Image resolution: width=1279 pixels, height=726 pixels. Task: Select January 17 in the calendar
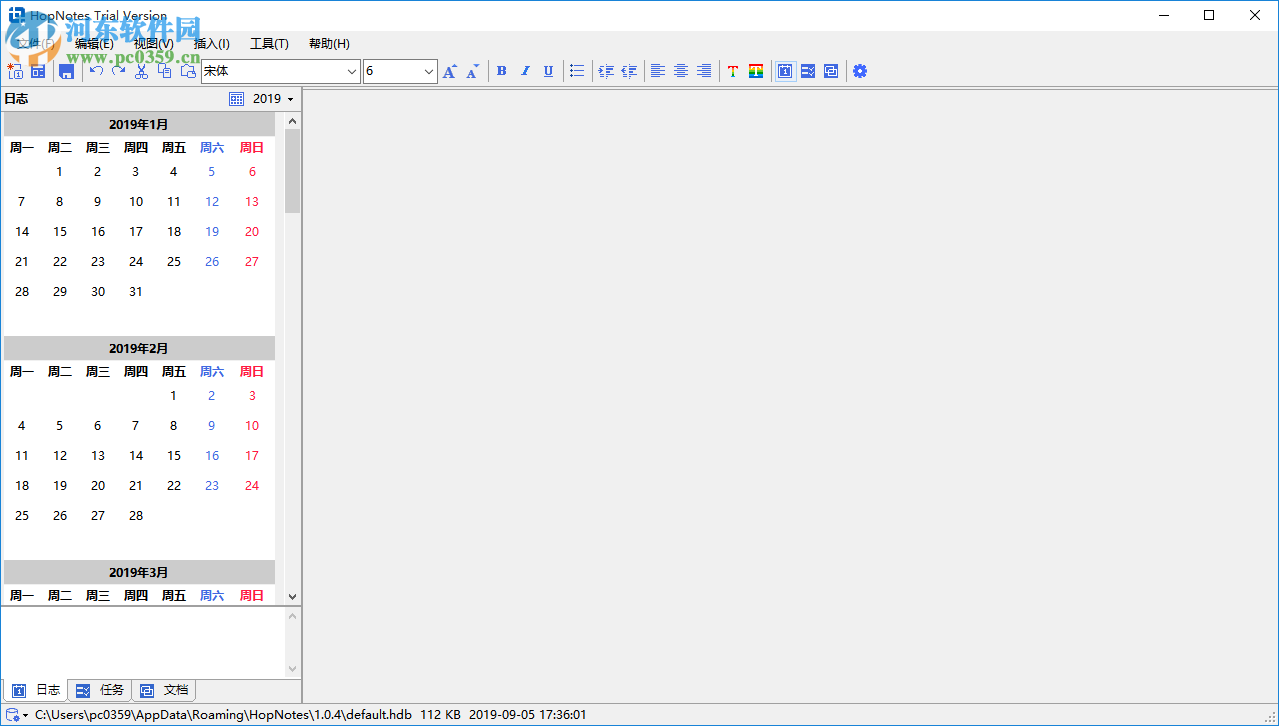(x=136, y=232)
